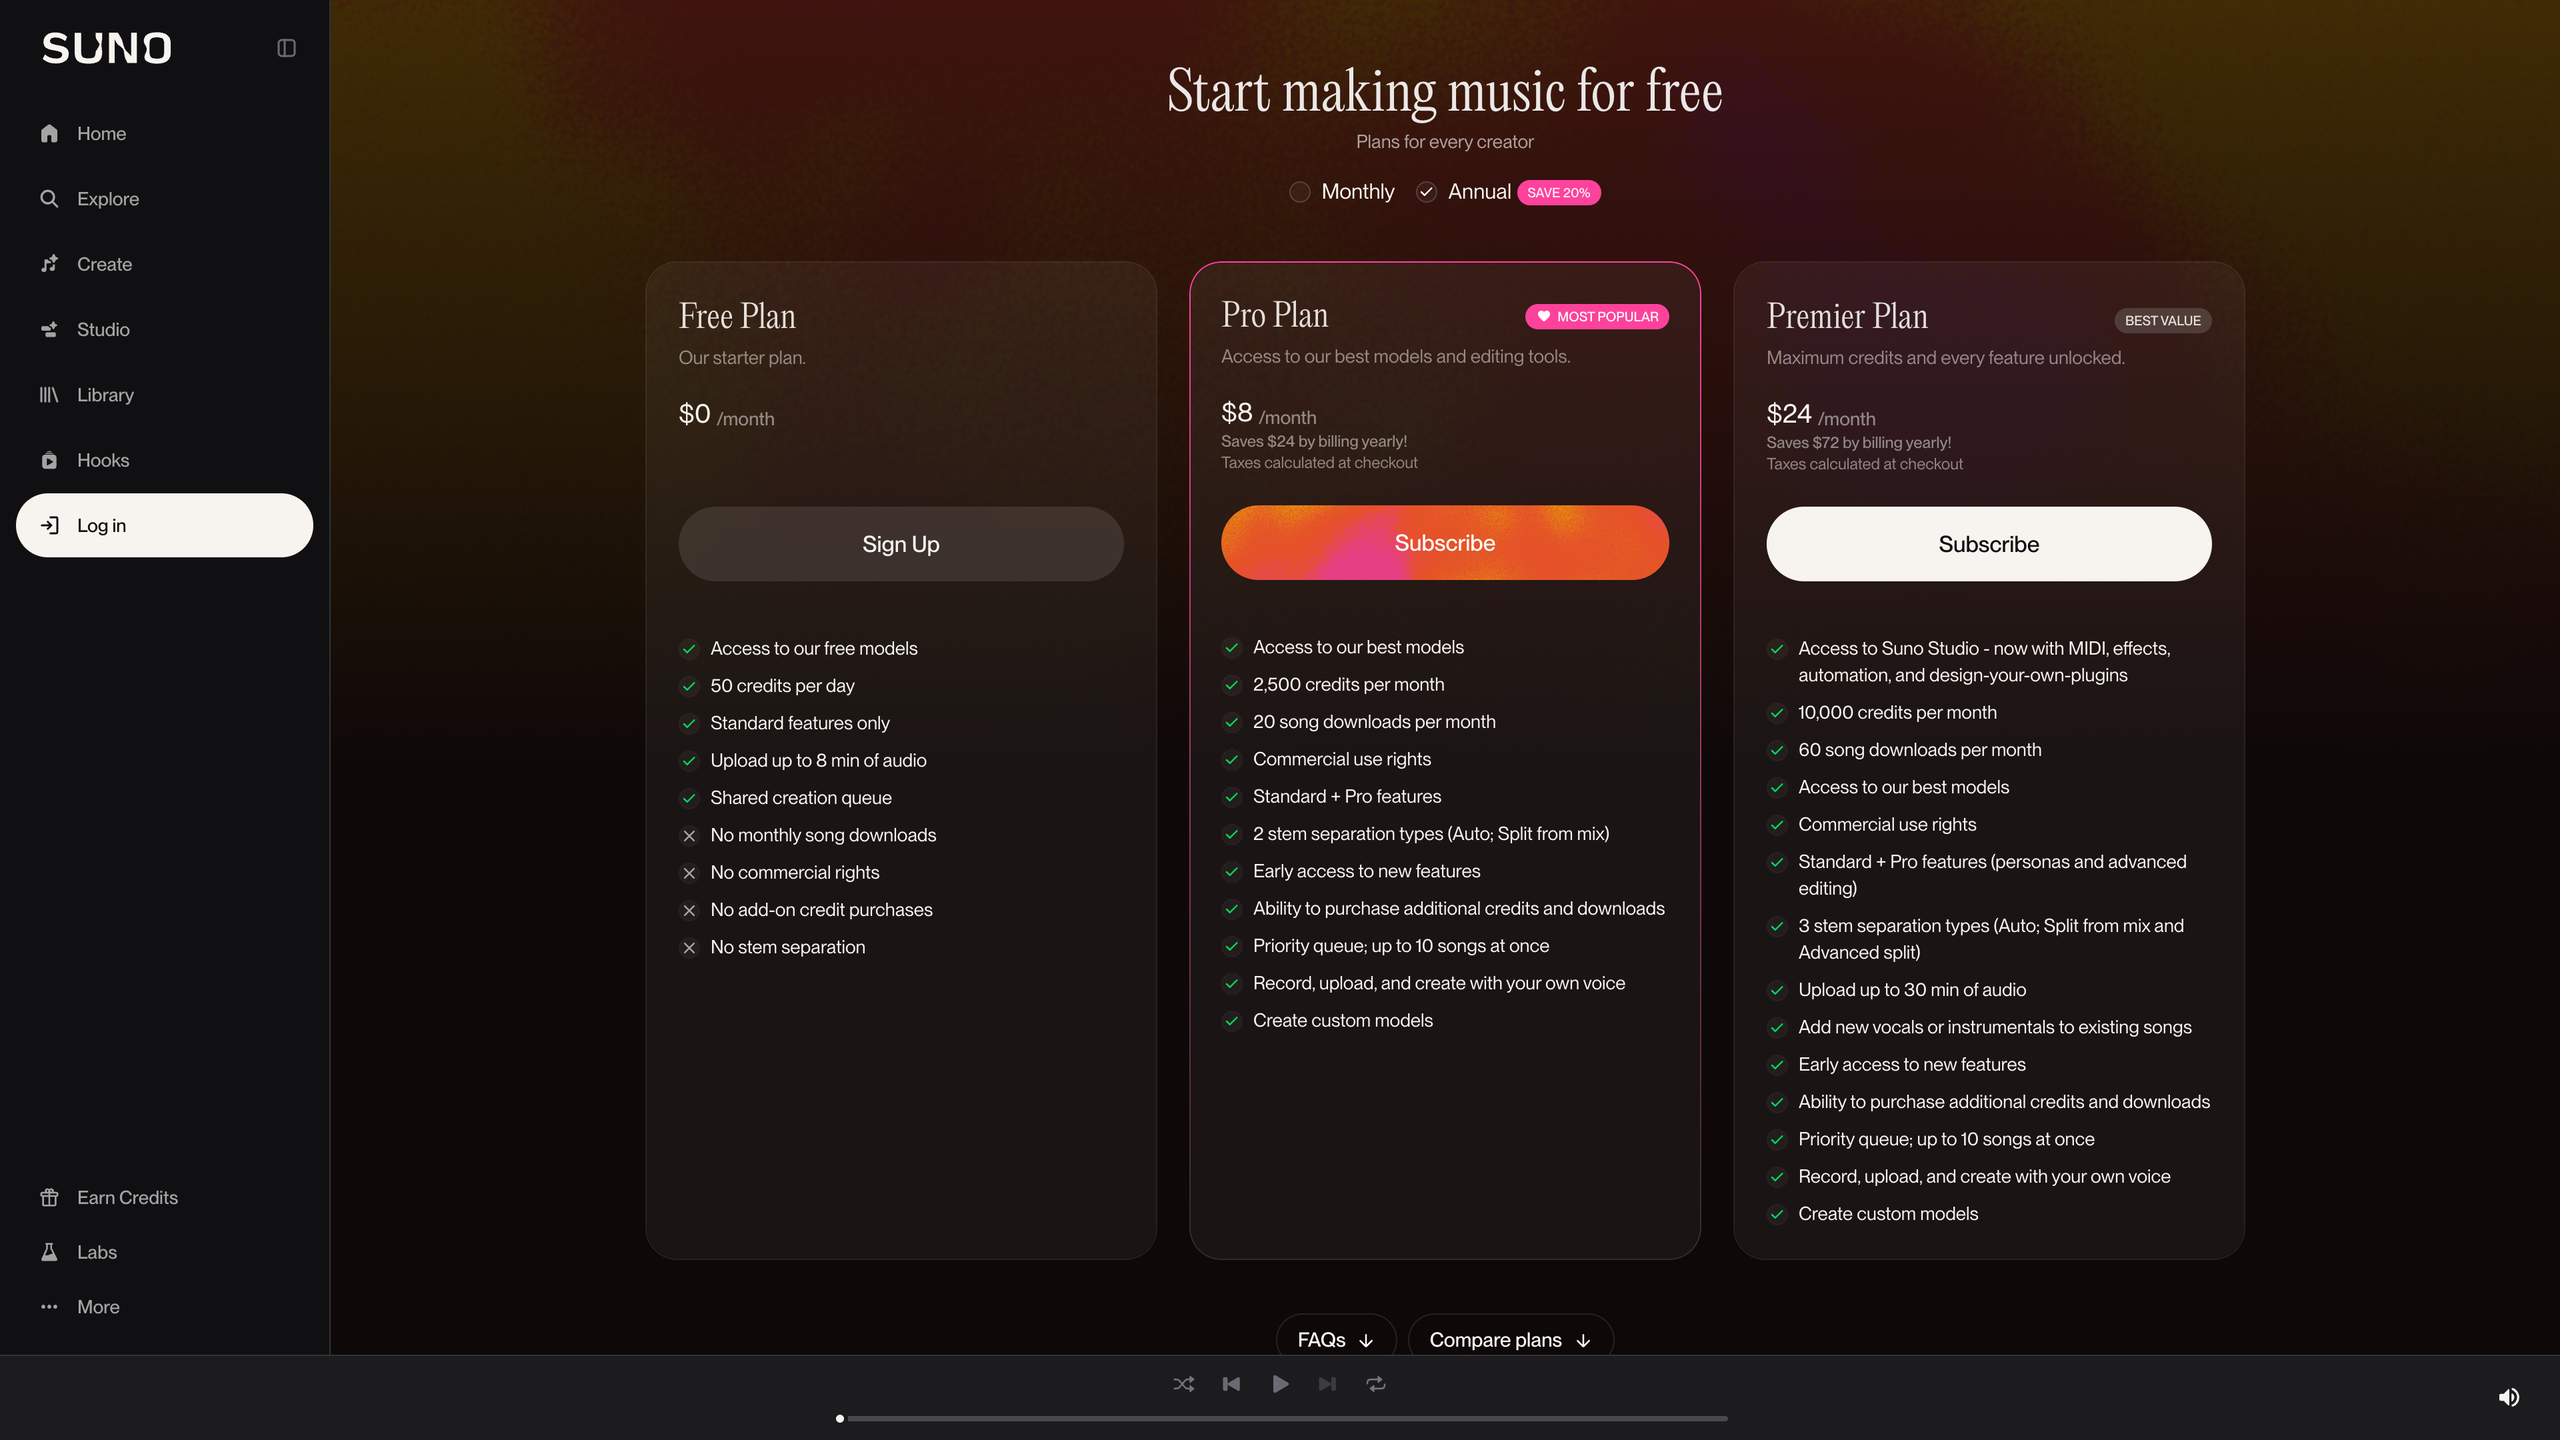Viewport: 2560px width, 1440px height.
Task: Click the $24 /month price
Action: (1821, 415)
